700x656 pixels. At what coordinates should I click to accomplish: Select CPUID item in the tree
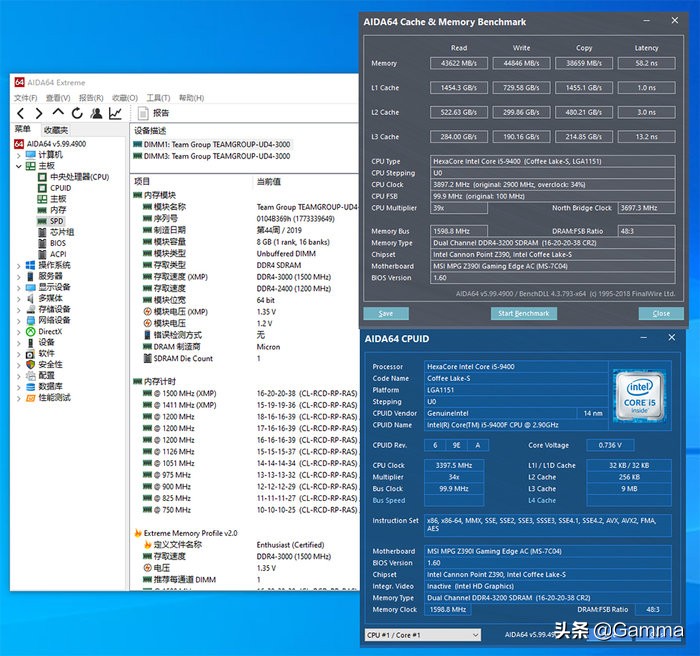(61, 187)
